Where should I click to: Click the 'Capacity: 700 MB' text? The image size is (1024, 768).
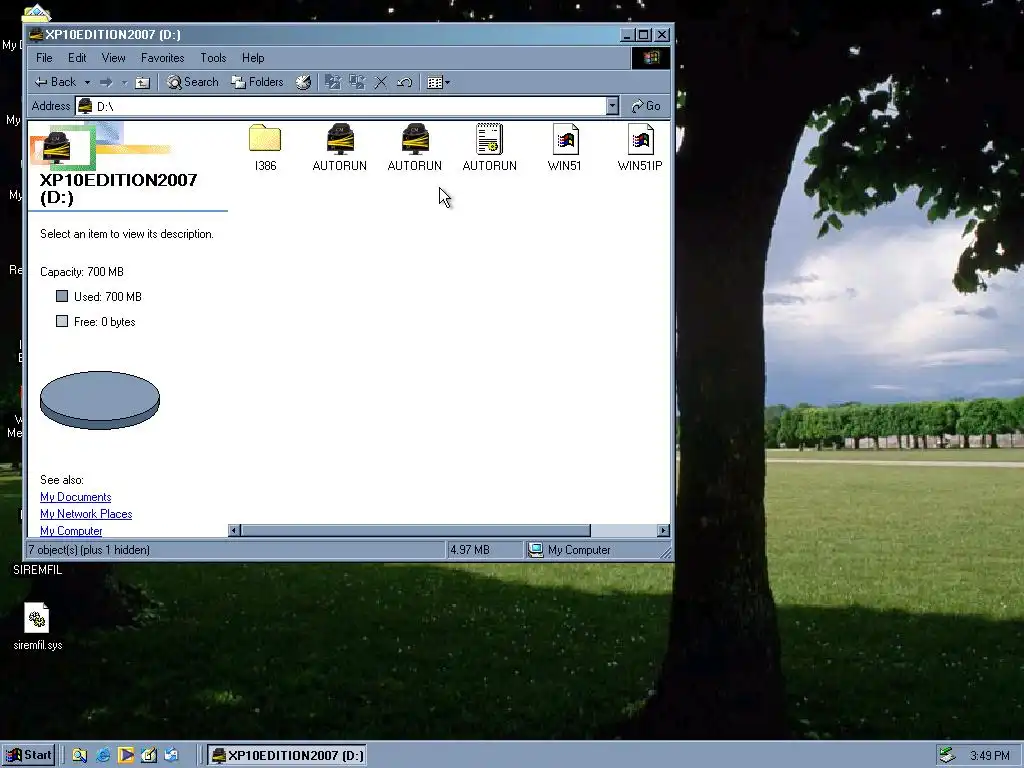pos(82,272)
